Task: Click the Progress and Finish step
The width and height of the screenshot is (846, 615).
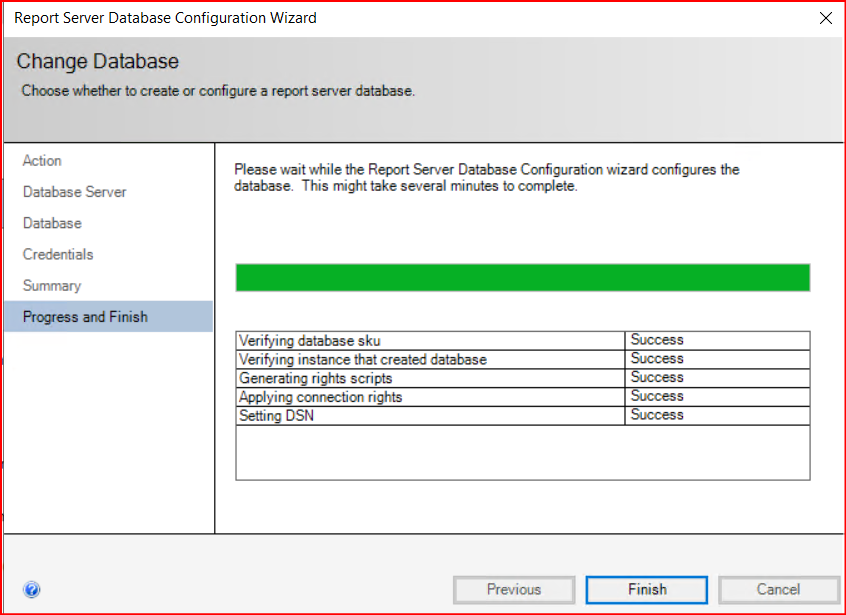Action: tap(86, 317)
